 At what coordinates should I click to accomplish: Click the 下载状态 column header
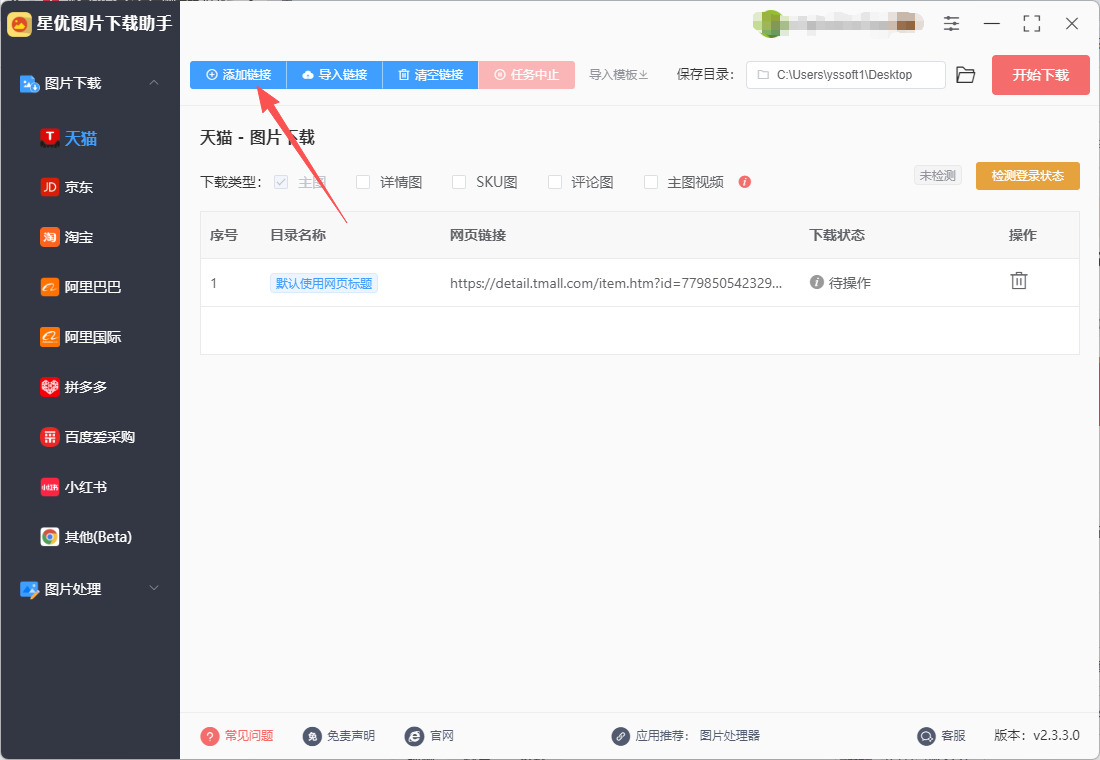(x=837, y=235)
